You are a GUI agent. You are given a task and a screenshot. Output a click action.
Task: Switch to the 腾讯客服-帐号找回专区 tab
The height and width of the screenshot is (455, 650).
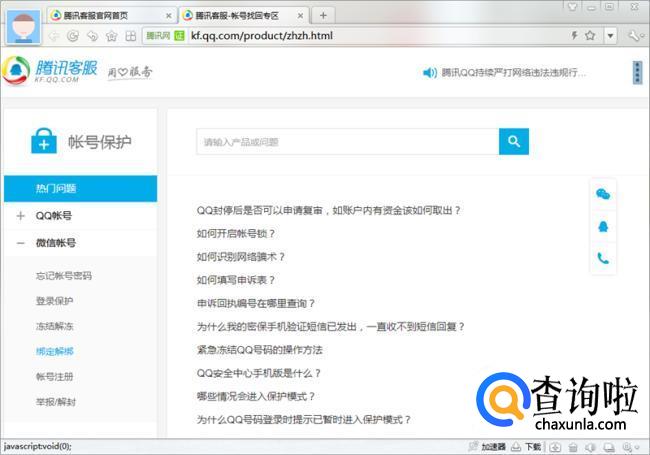244,16
